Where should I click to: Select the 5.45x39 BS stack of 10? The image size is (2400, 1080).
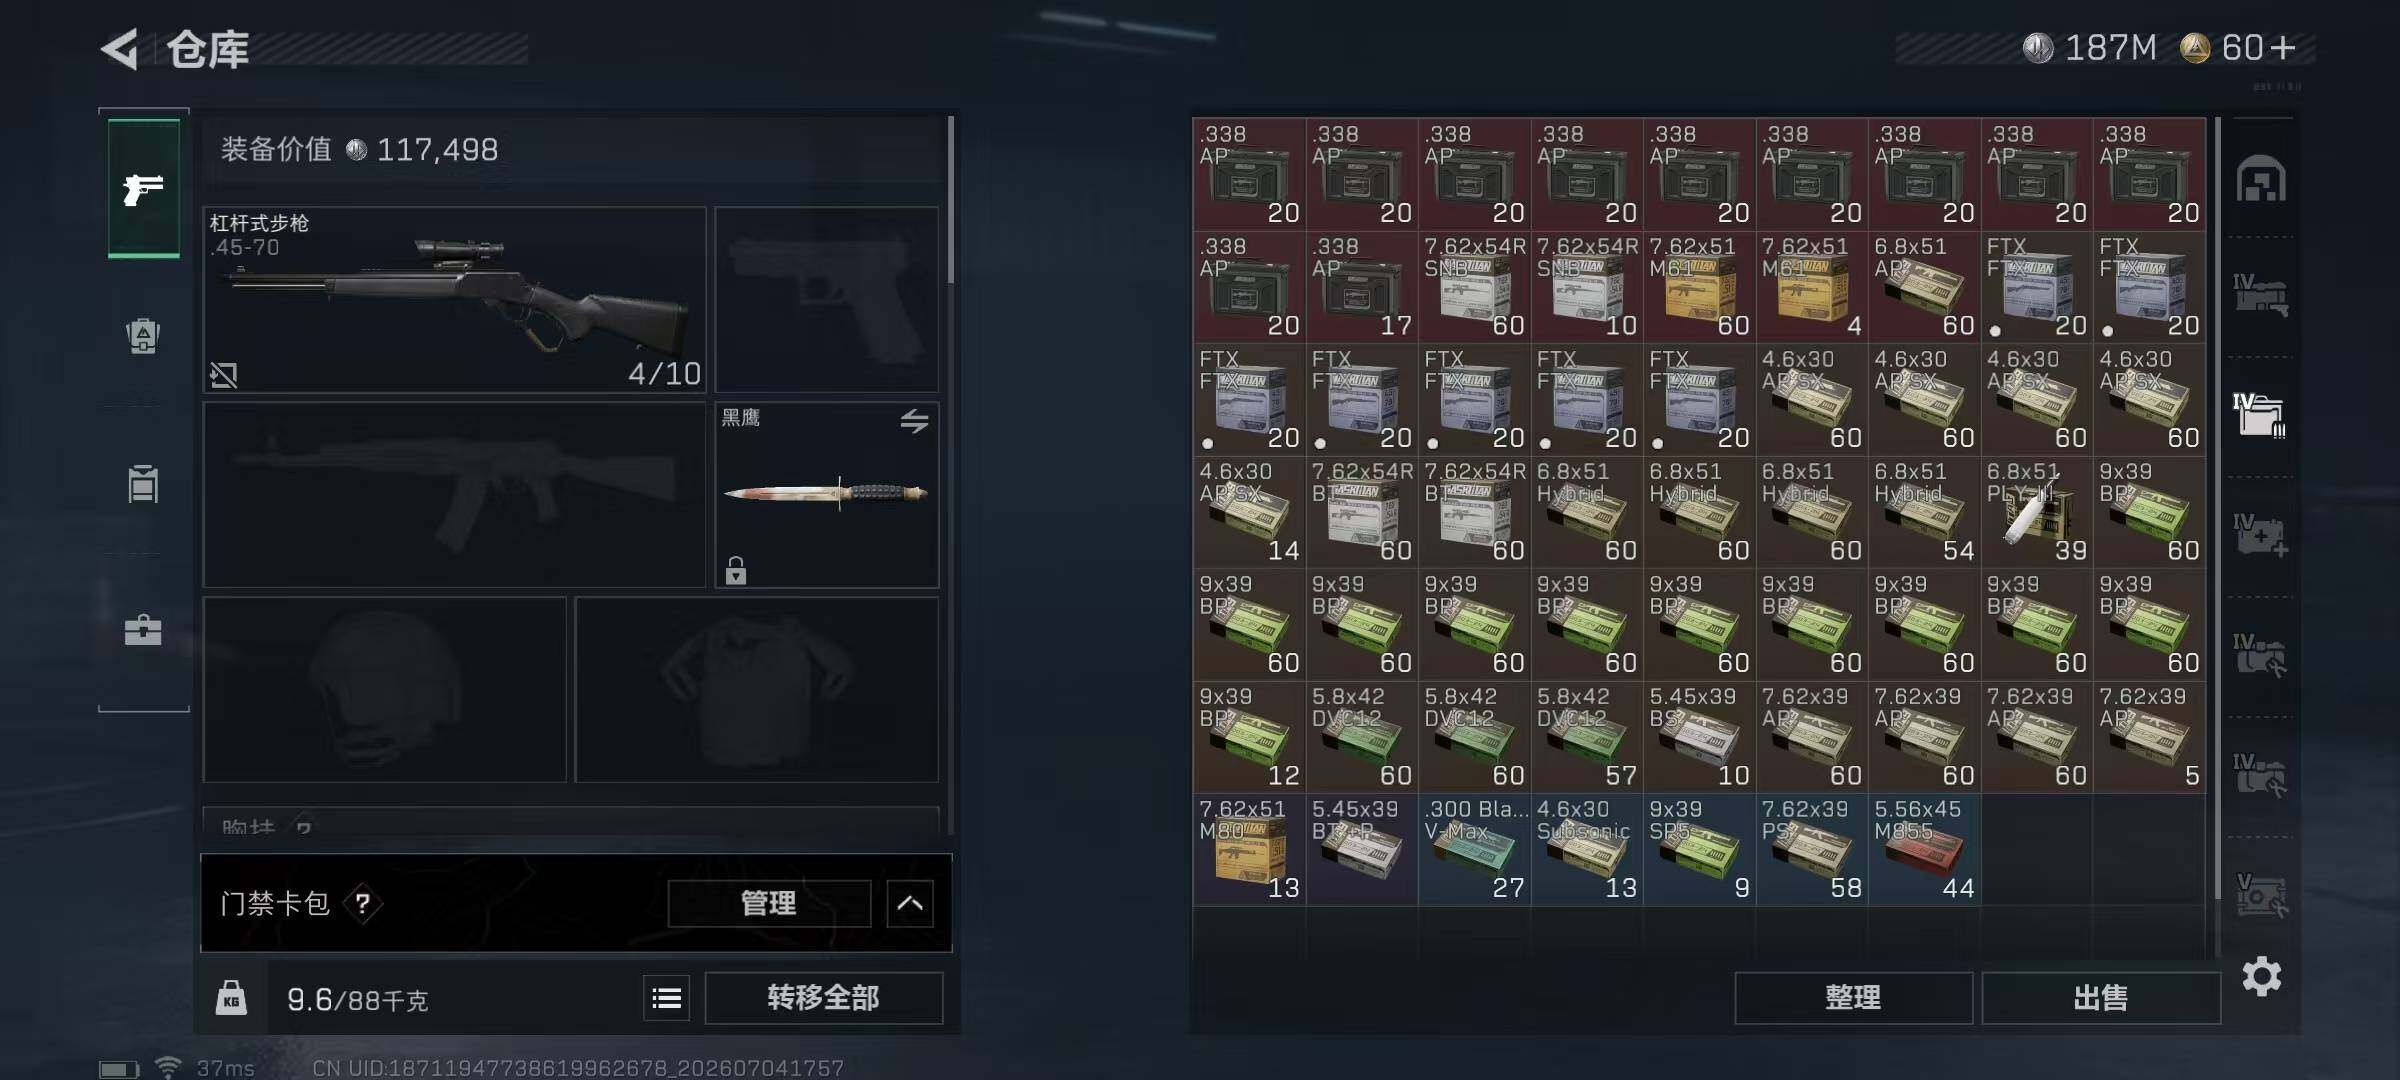[1699, 736]
